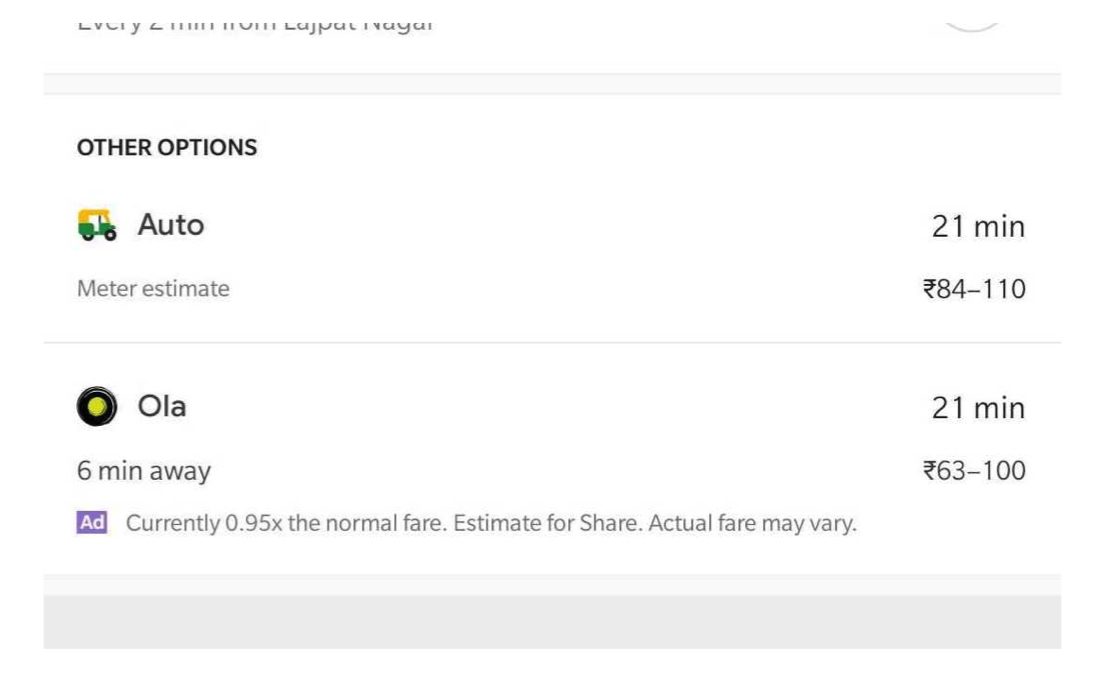The width and height of the screenshot is (1104, 673).
Task: Click the purple Ad badge
Action: pos(92,523)
